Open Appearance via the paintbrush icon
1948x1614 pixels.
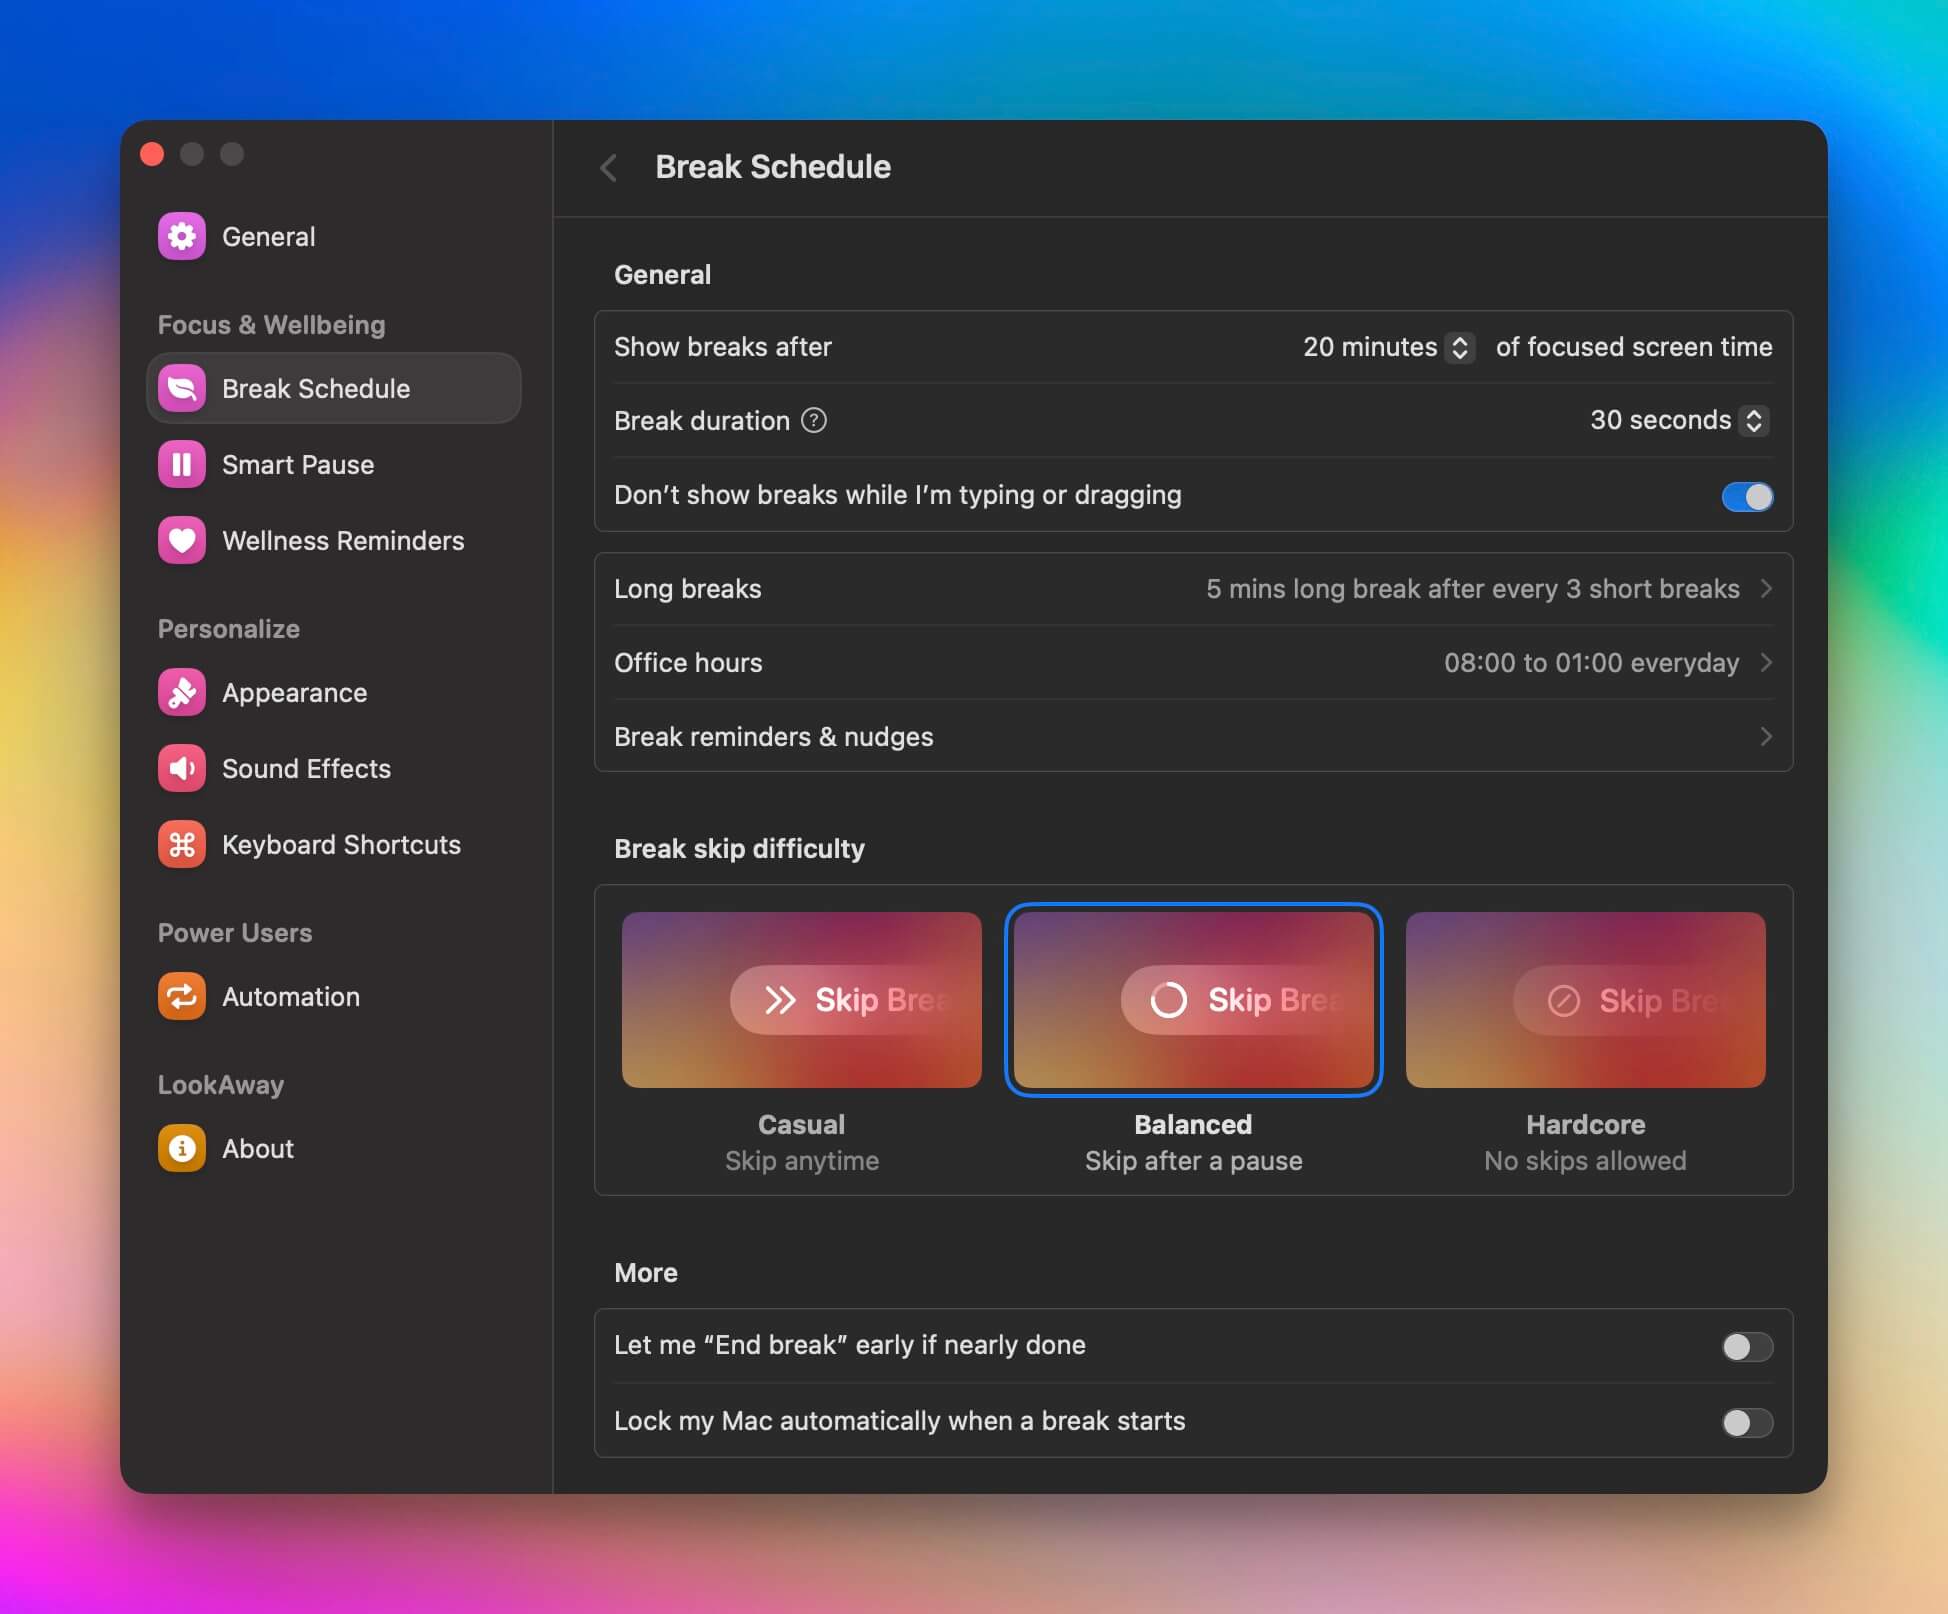pyautogui.click(x=181, y=692)
